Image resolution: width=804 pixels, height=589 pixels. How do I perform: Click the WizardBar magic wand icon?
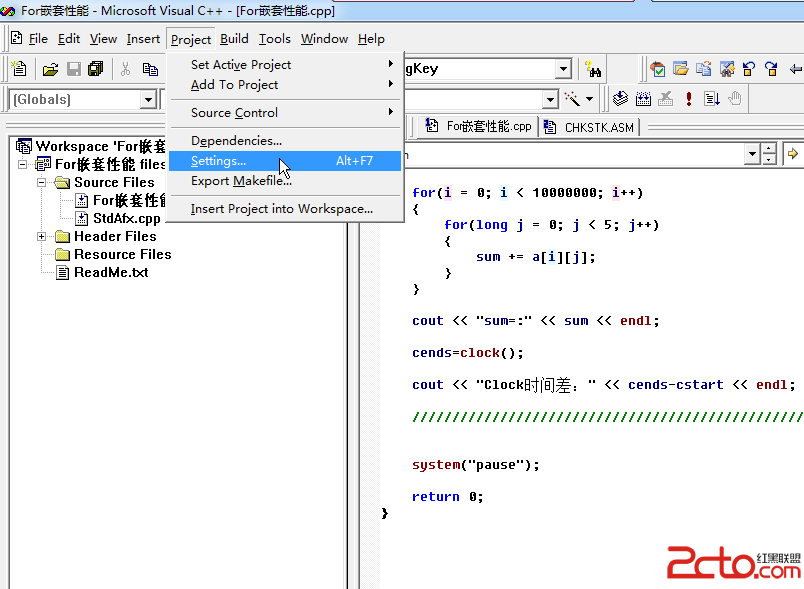point(572,98)
